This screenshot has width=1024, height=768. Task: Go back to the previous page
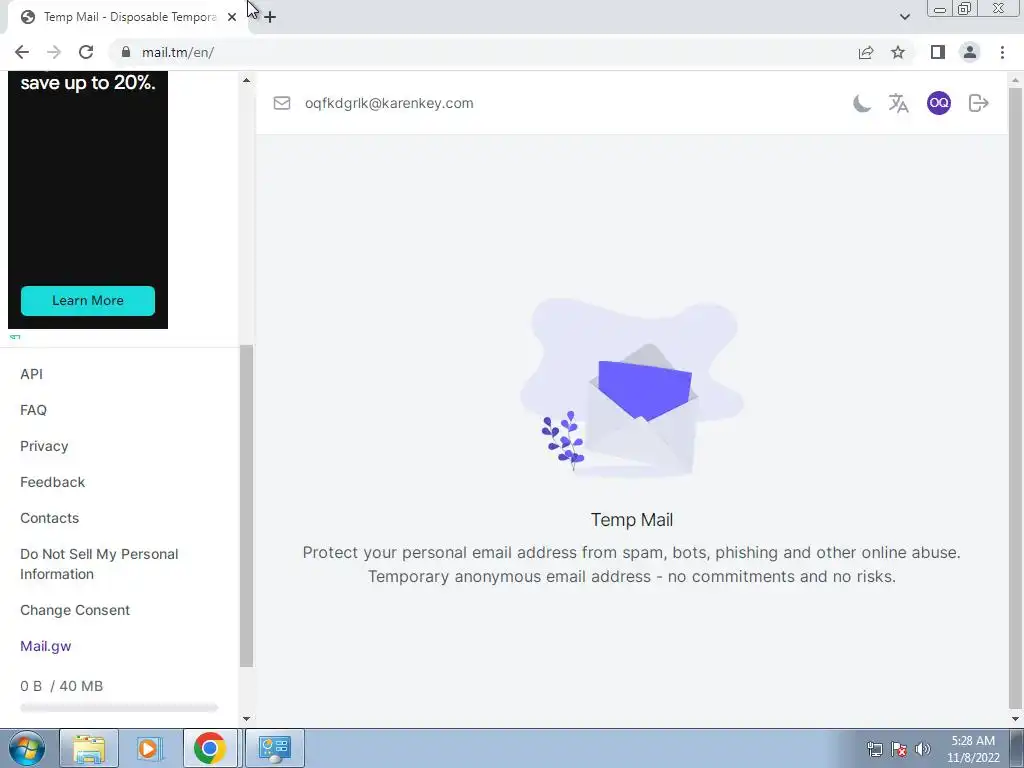(x=22, y=52)
